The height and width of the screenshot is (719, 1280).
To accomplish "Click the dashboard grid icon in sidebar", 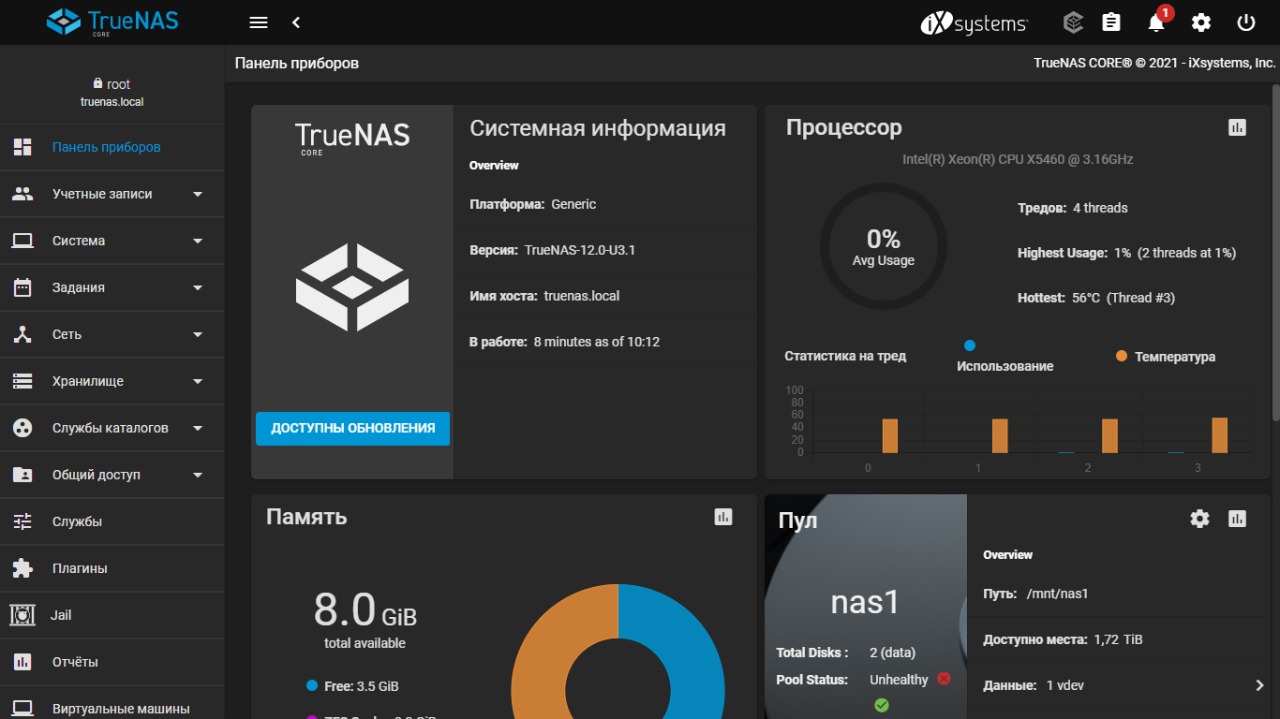I will click(22, 147).
